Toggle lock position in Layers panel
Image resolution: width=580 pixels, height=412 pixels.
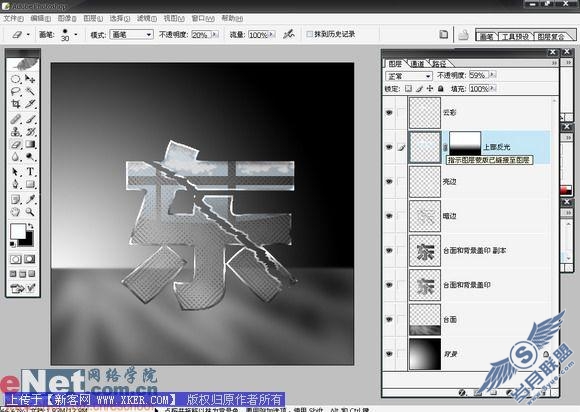430,89
